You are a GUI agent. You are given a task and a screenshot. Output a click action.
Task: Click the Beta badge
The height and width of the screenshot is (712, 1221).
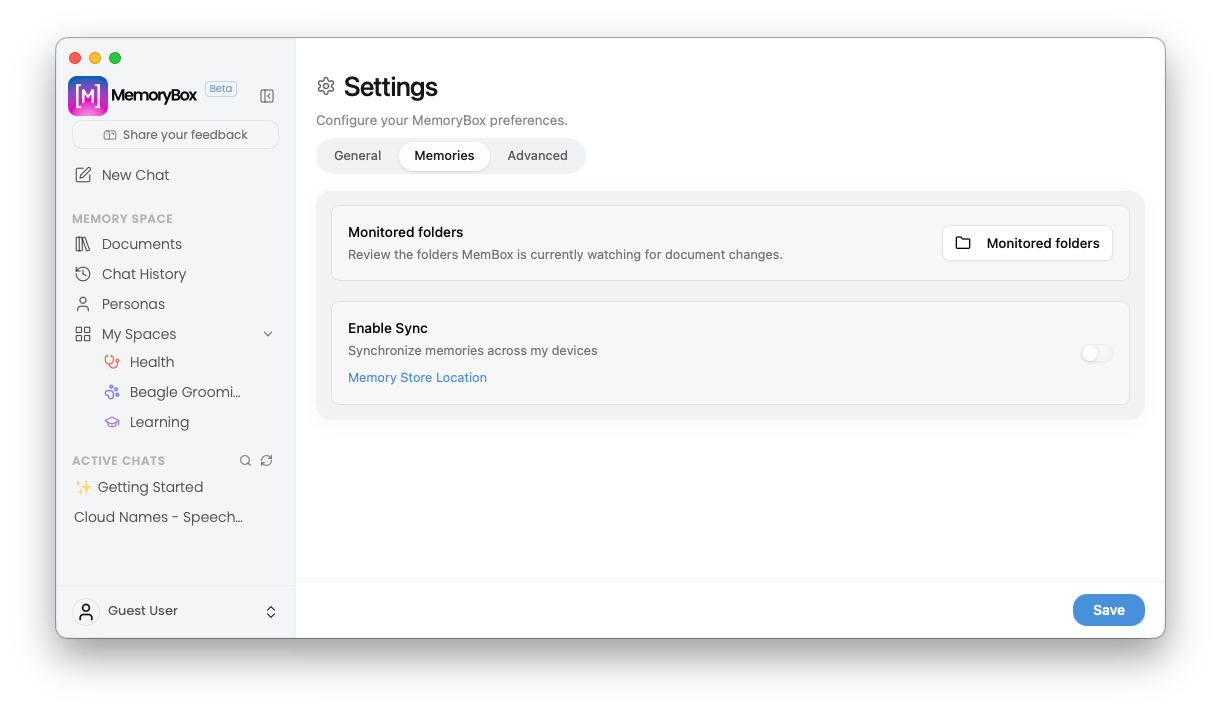coord(221,89)
